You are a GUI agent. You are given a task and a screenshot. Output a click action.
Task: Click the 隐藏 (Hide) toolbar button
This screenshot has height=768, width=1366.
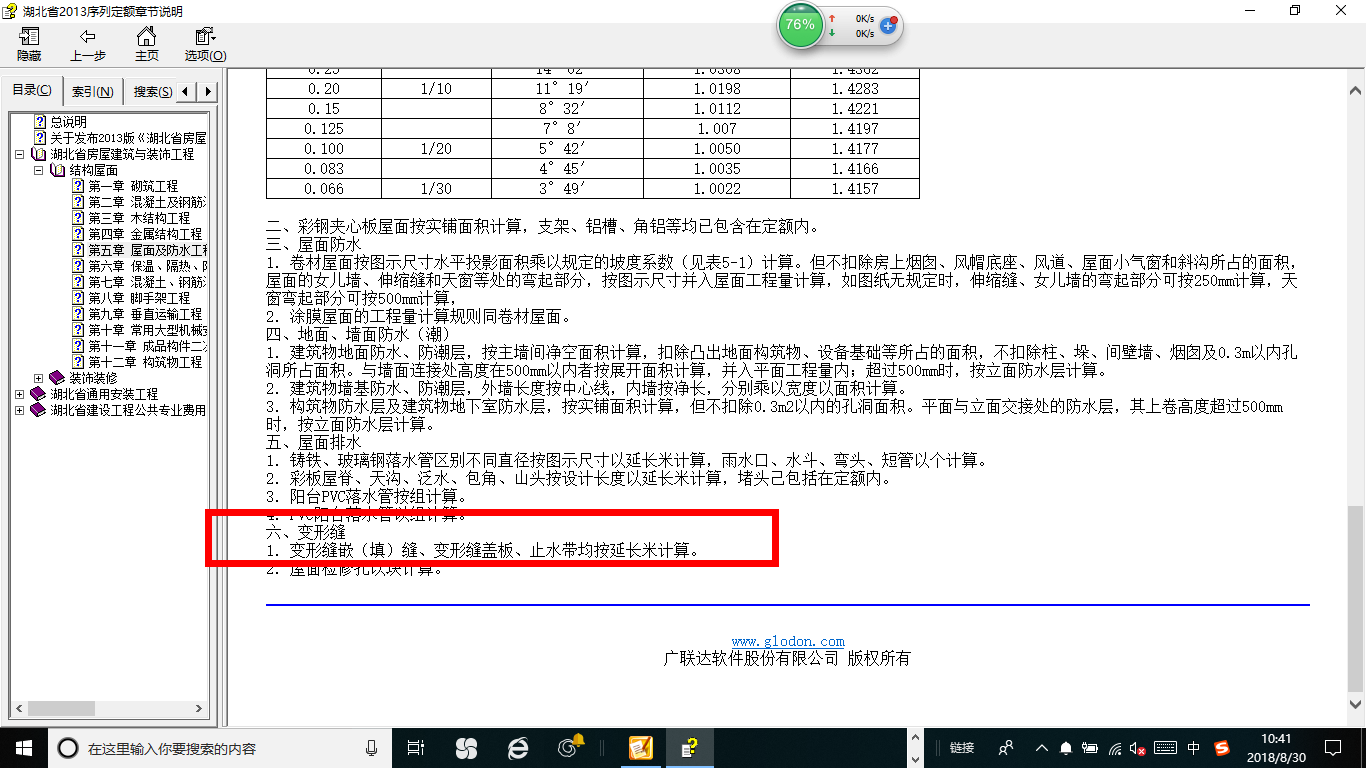pos(29,45)
